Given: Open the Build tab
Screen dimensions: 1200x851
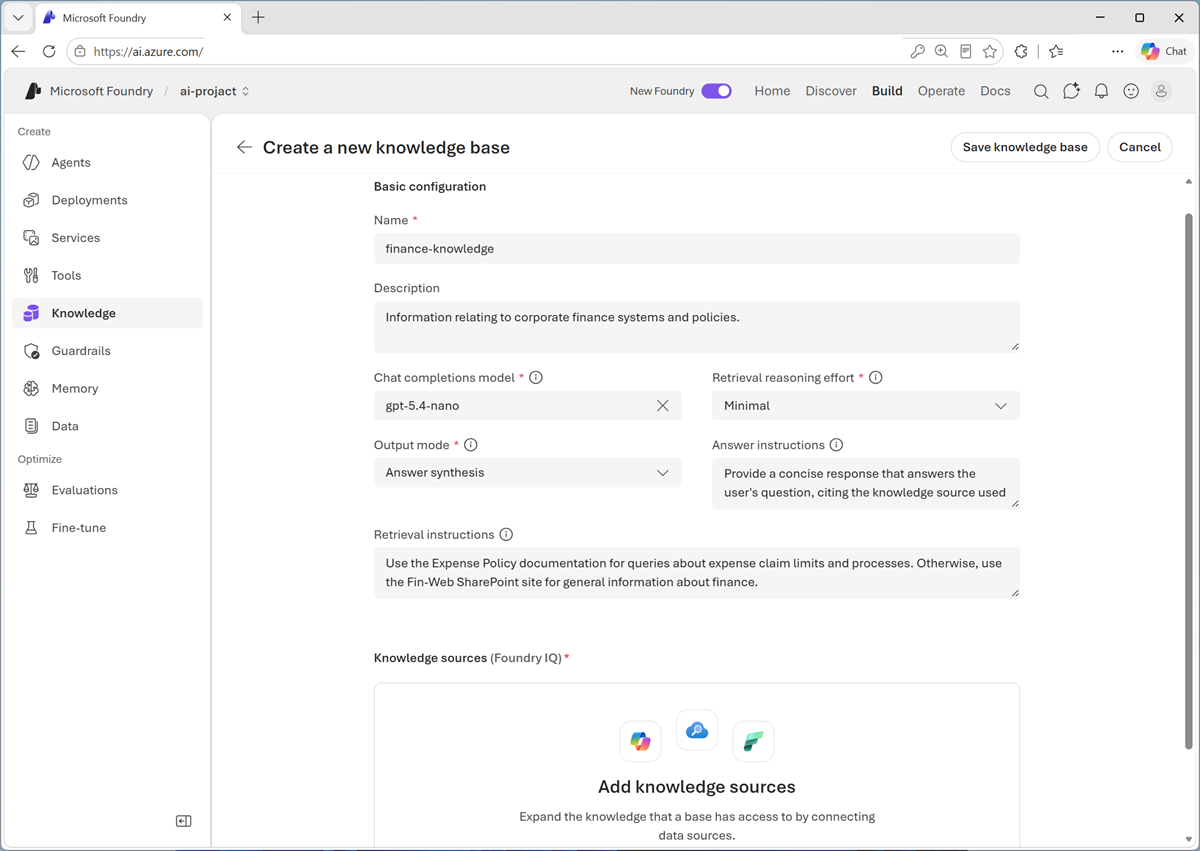Looking at the screenshot, I should pyautogui.click(x=887, y=91).
